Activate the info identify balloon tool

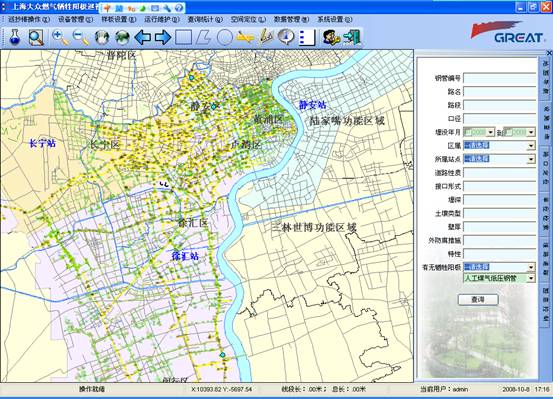[286, 37]
